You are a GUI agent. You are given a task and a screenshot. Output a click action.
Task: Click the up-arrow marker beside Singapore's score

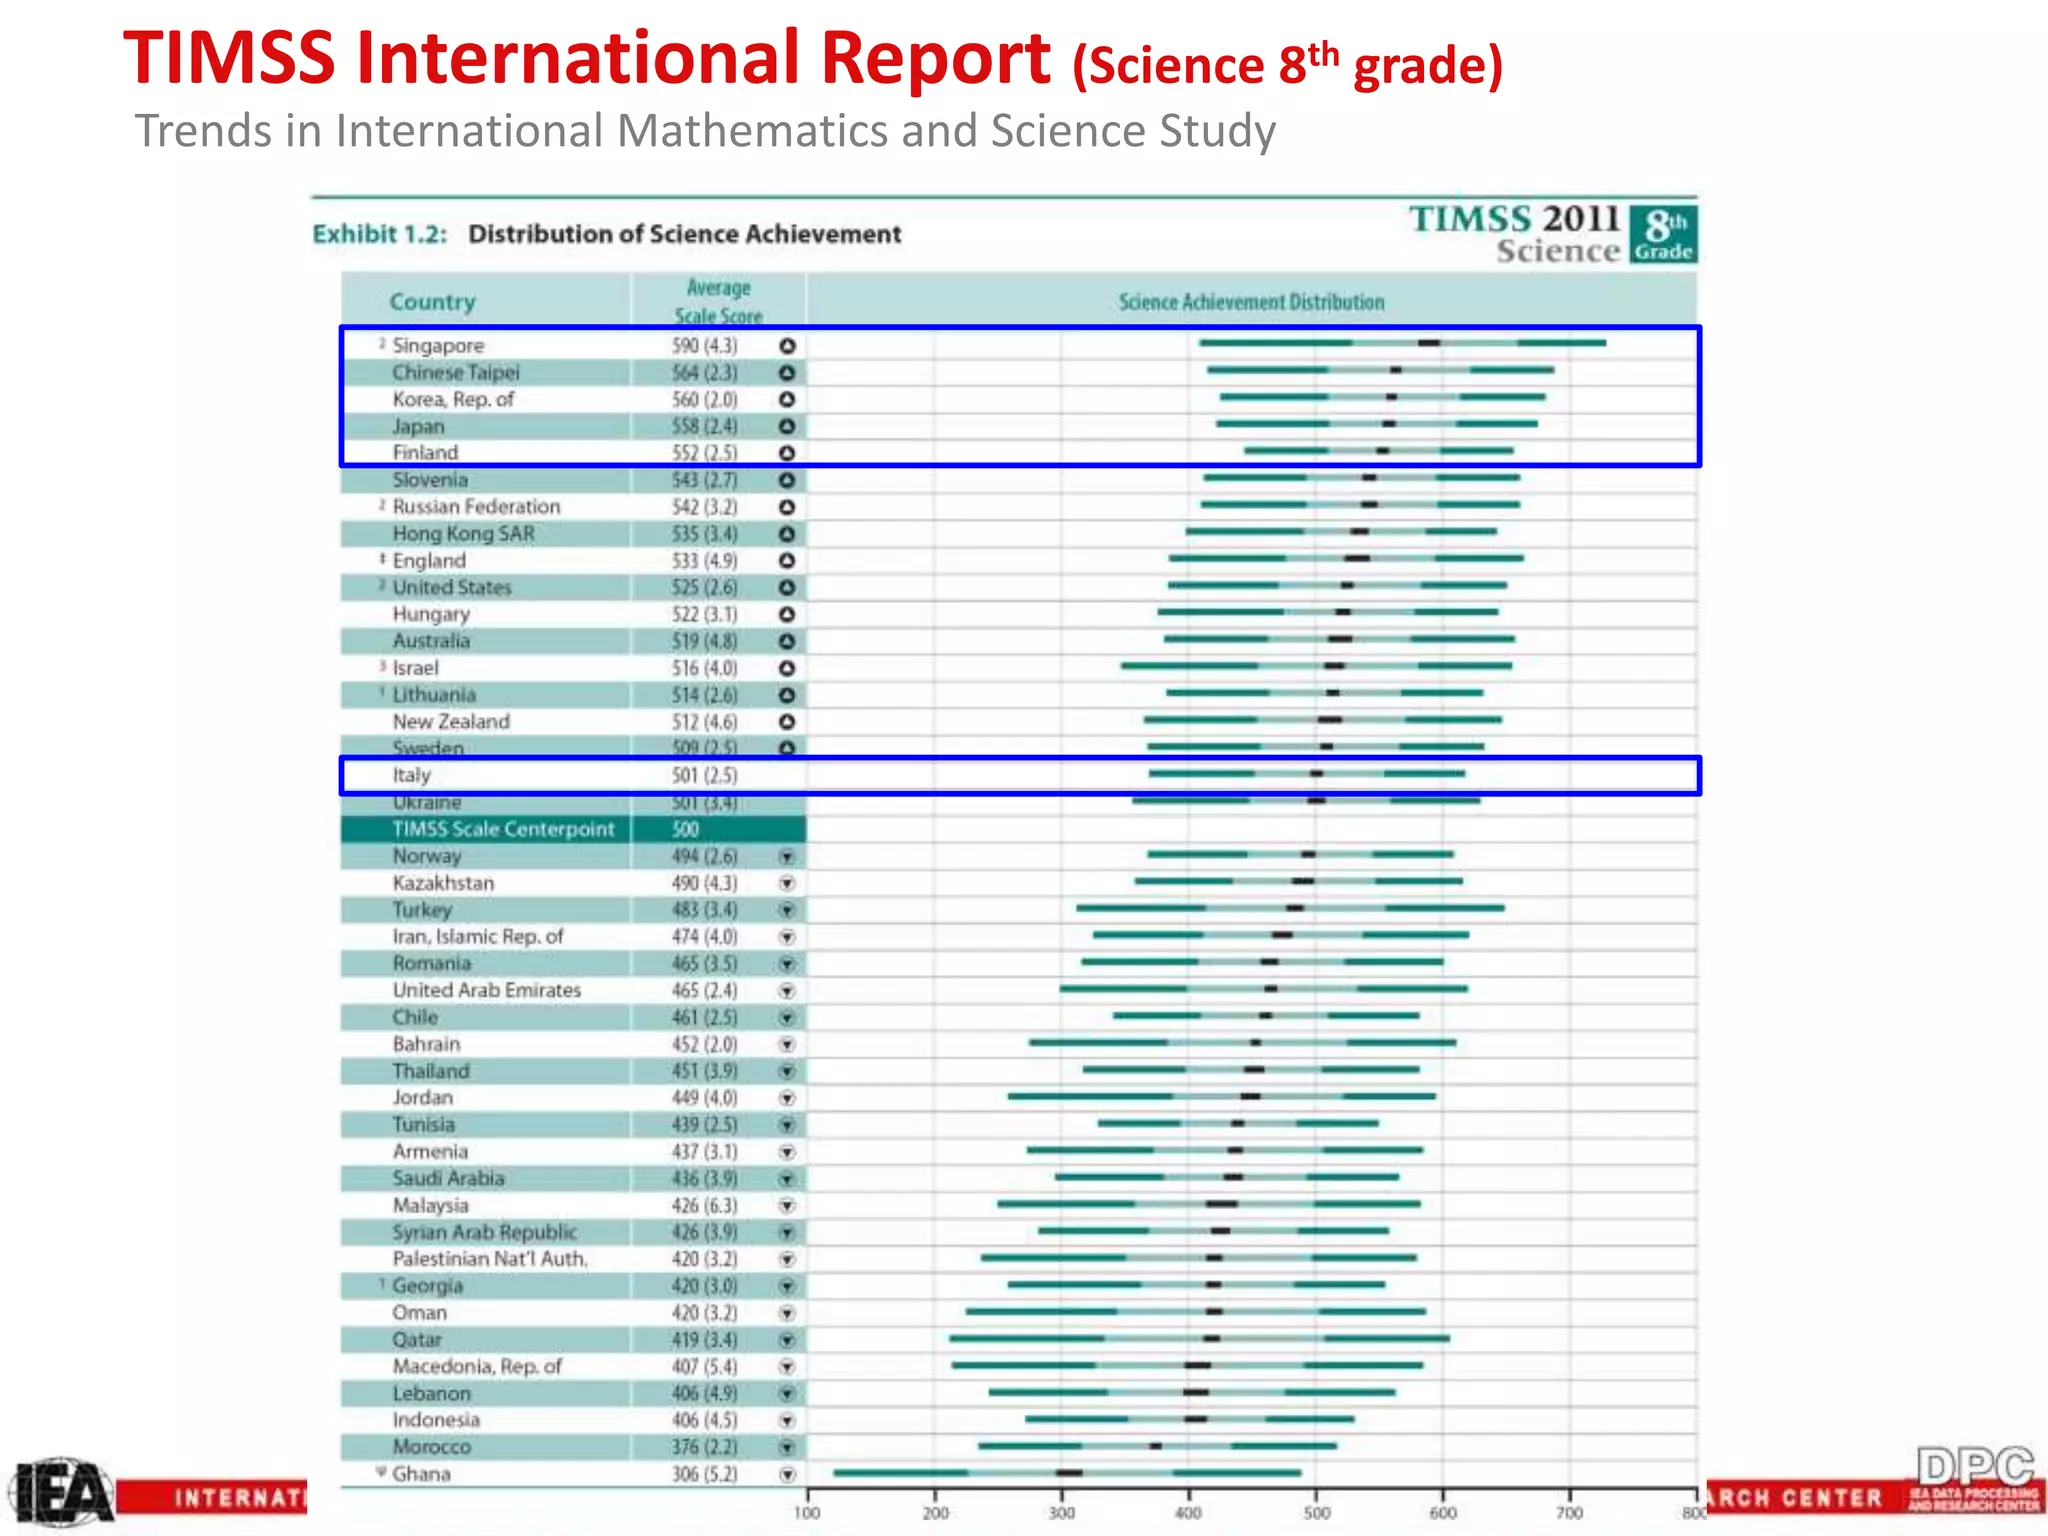click(x=787, y=346)
